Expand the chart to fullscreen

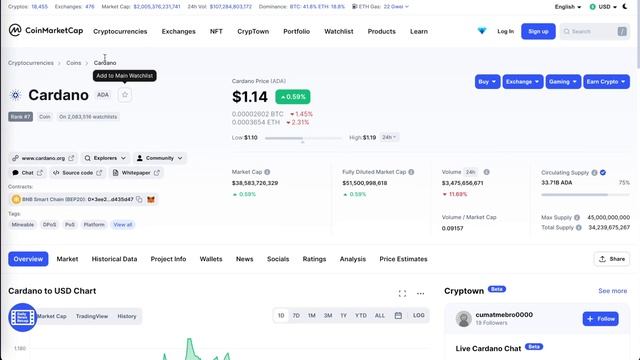pos(402,293)
